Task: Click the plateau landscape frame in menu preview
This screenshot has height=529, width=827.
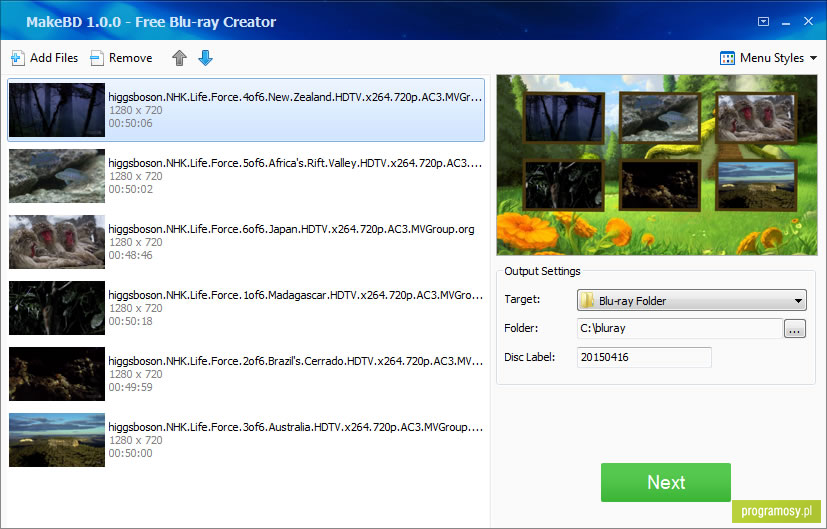Action: click(756, 185)
